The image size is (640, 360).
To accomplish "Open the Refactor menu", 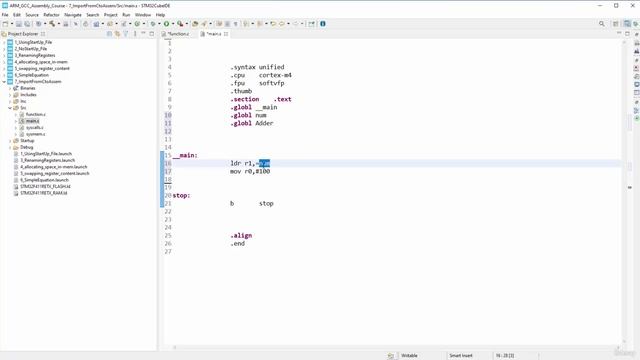I will tap(51, 15).
